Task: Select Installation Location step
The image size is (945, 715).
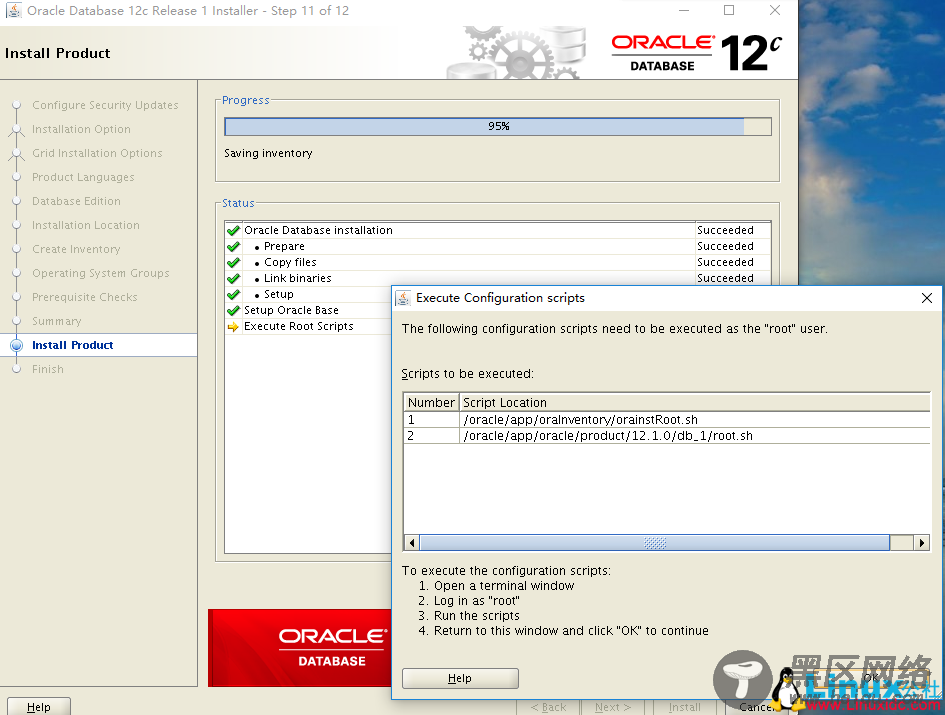Action: pyautogui.click(x=86, y=225)
